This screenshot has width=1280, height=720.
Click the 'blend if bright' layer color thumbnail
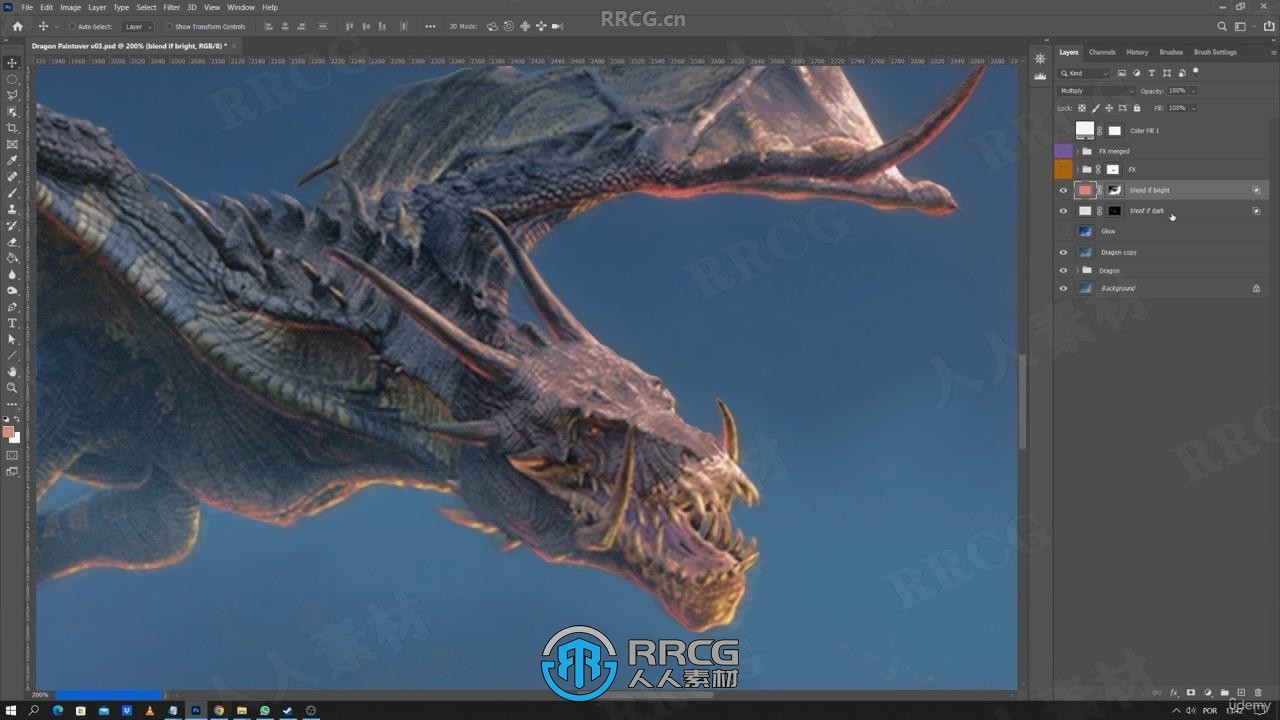pos(1085,190)
